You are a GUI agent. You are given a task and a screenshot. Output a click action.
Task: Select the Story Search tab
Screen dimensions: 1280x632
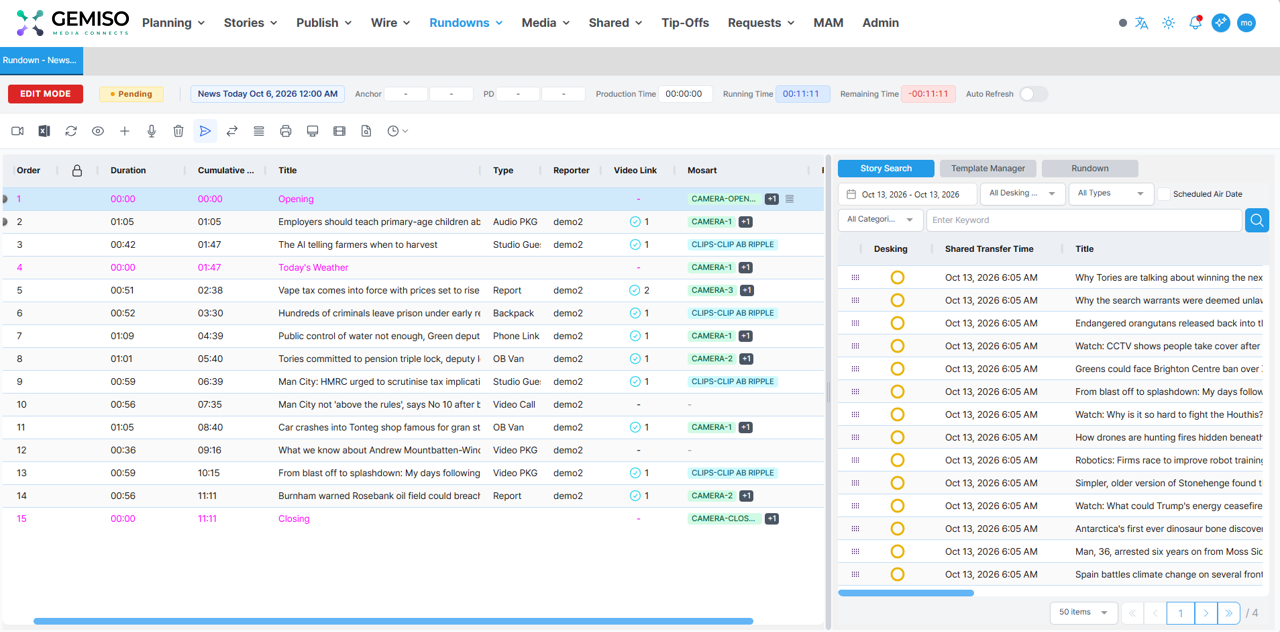[886, 169]
